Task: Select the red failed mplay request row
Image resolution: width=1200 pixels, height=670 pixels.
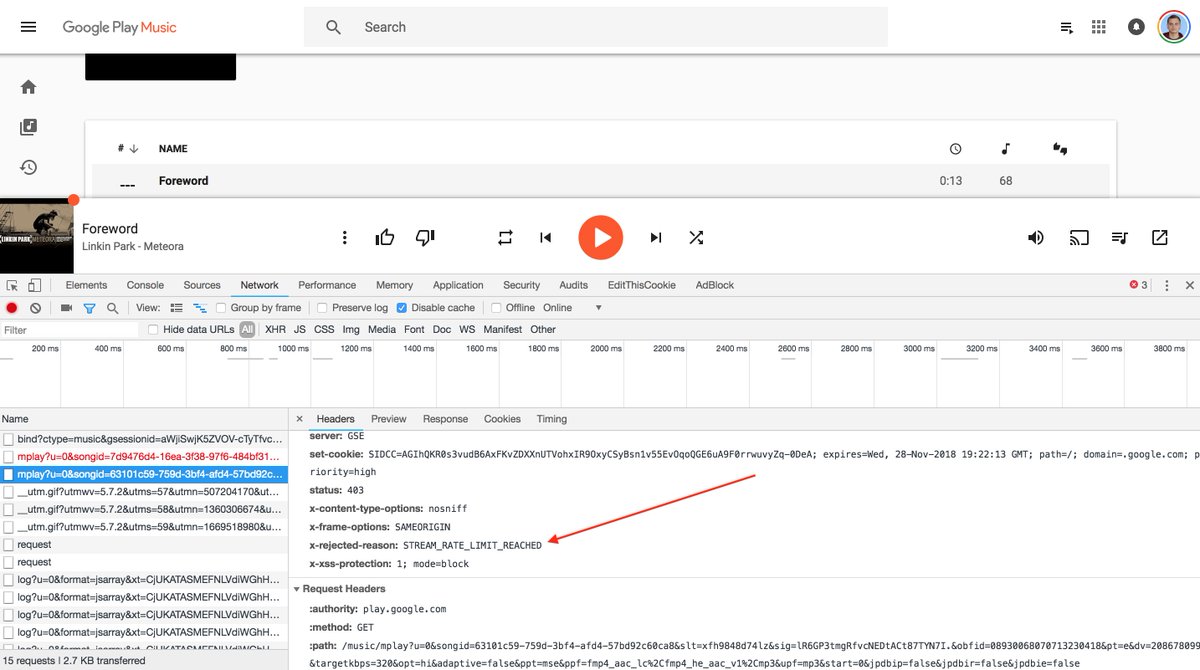Action: (x=145, y=456)
